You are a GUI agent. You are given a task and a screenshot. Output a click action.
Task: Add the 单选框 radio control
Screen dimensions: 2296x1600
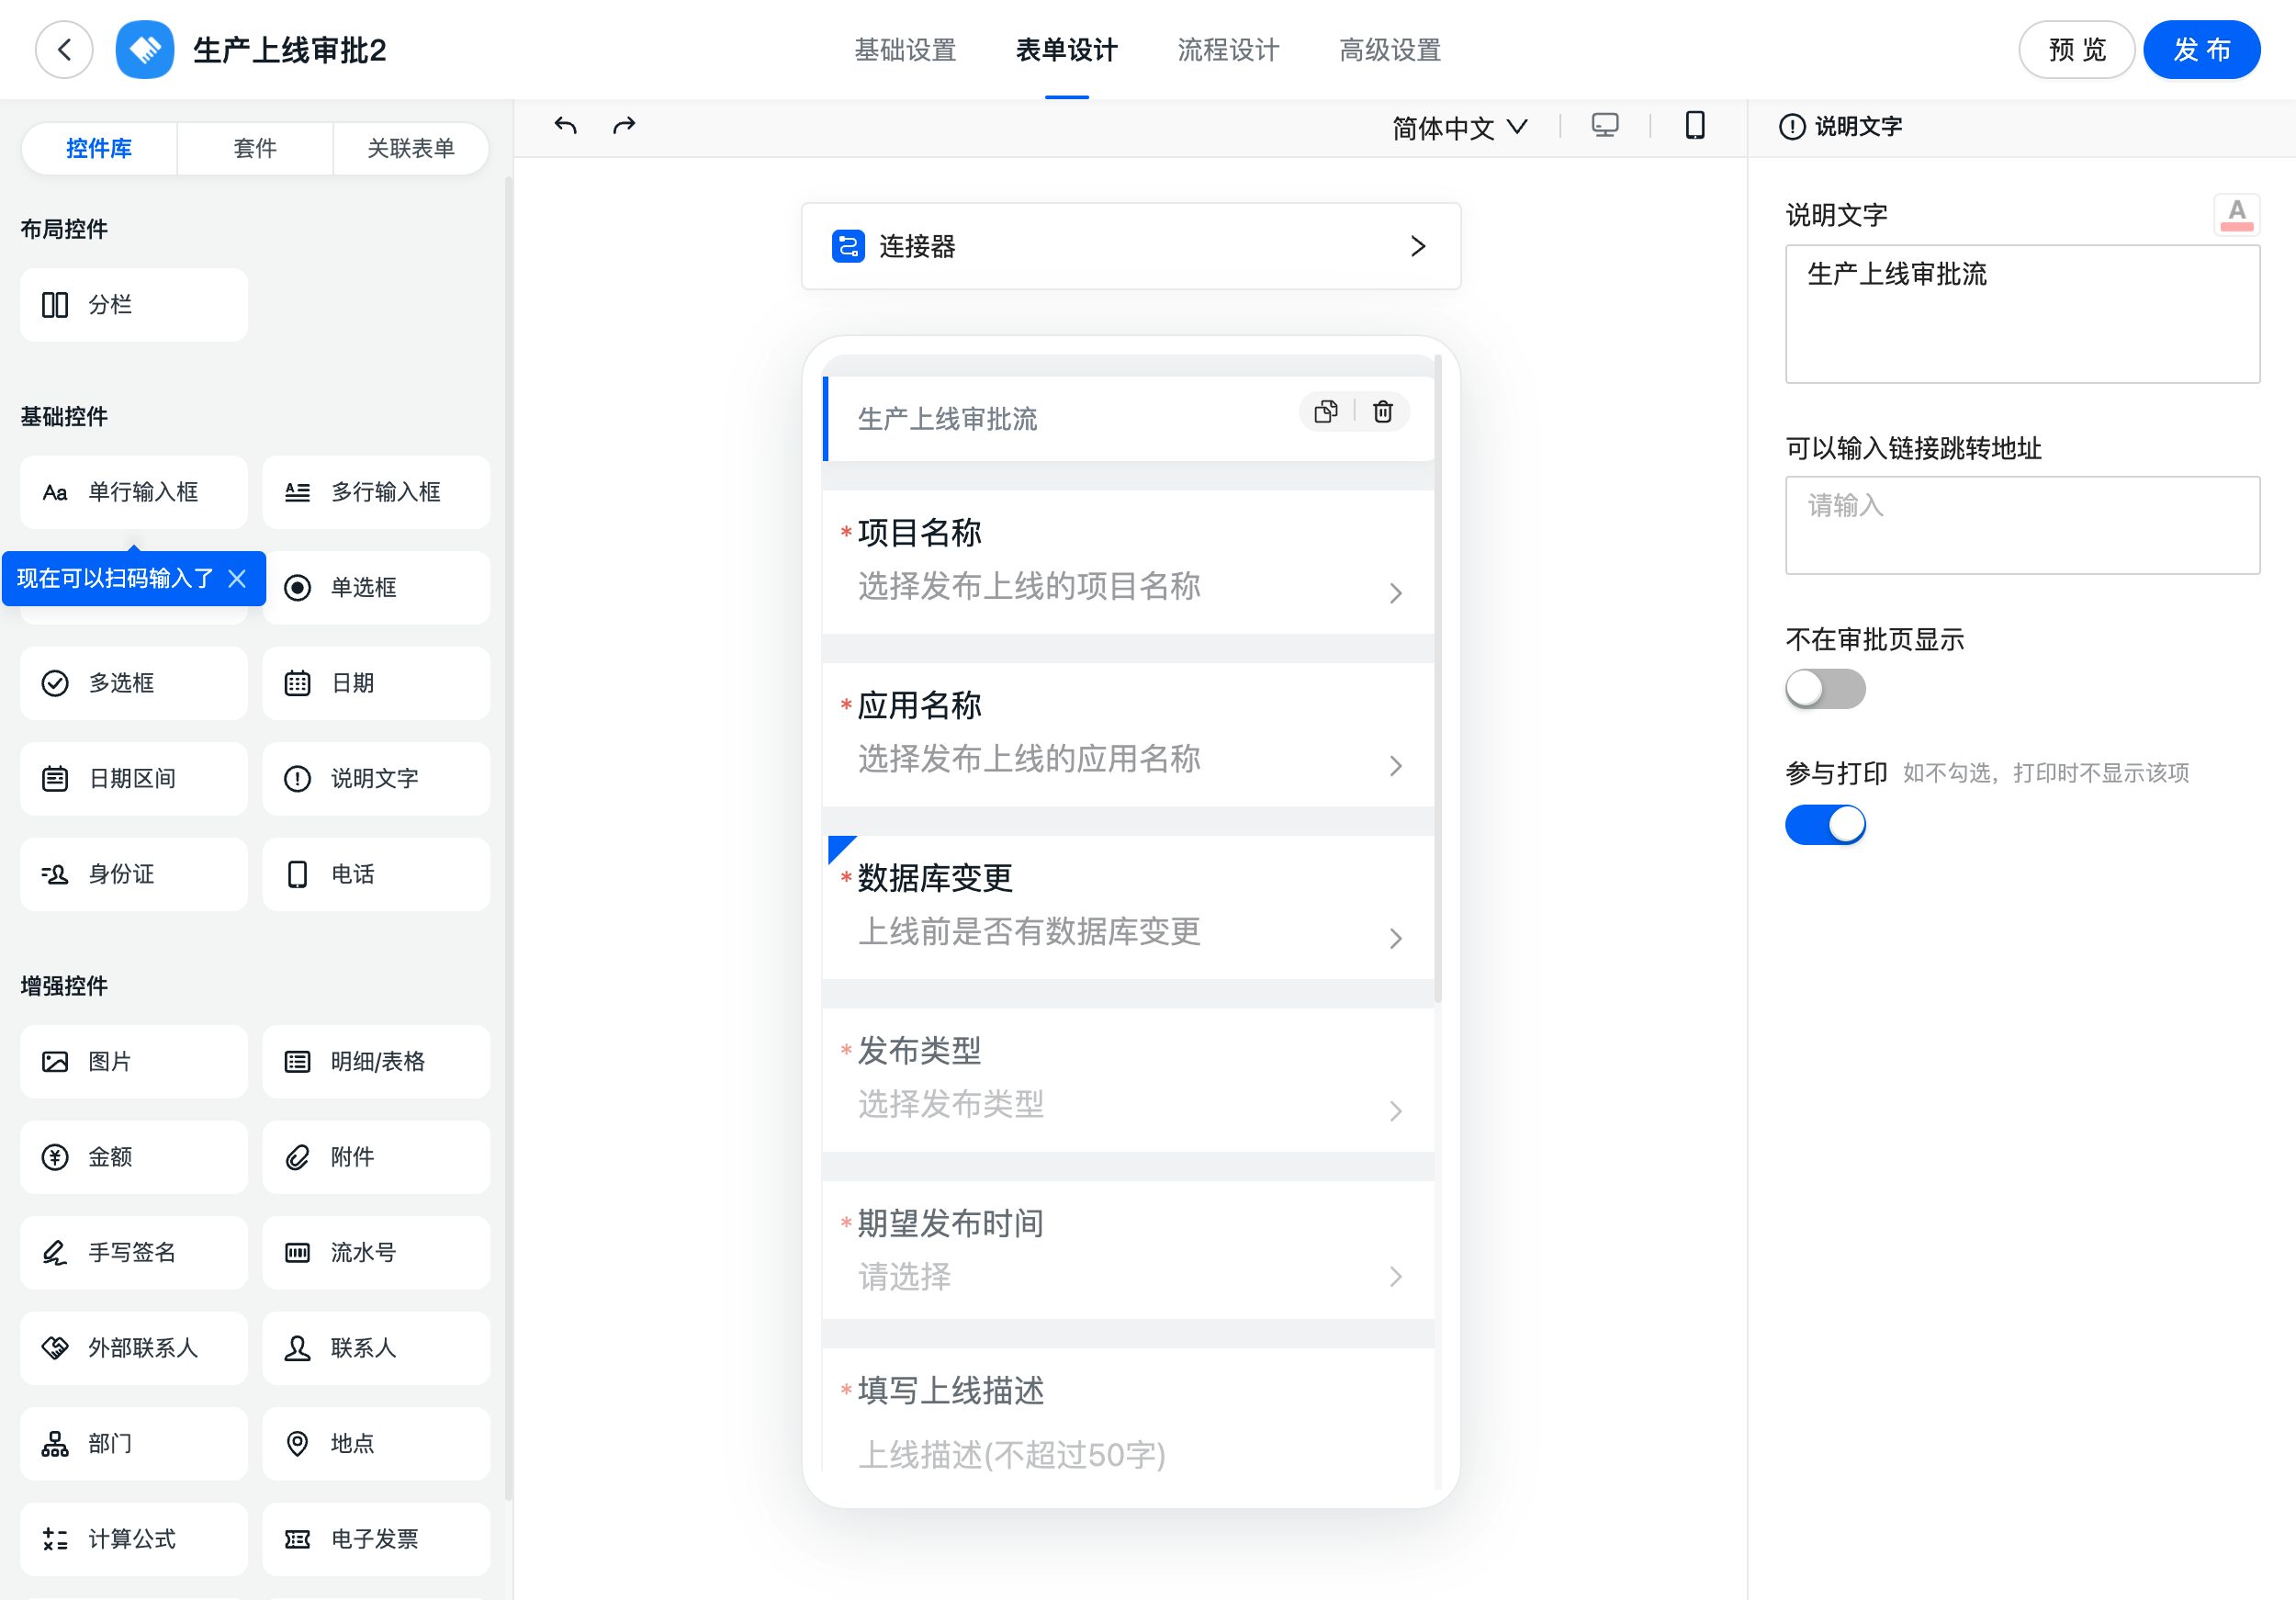376,588
